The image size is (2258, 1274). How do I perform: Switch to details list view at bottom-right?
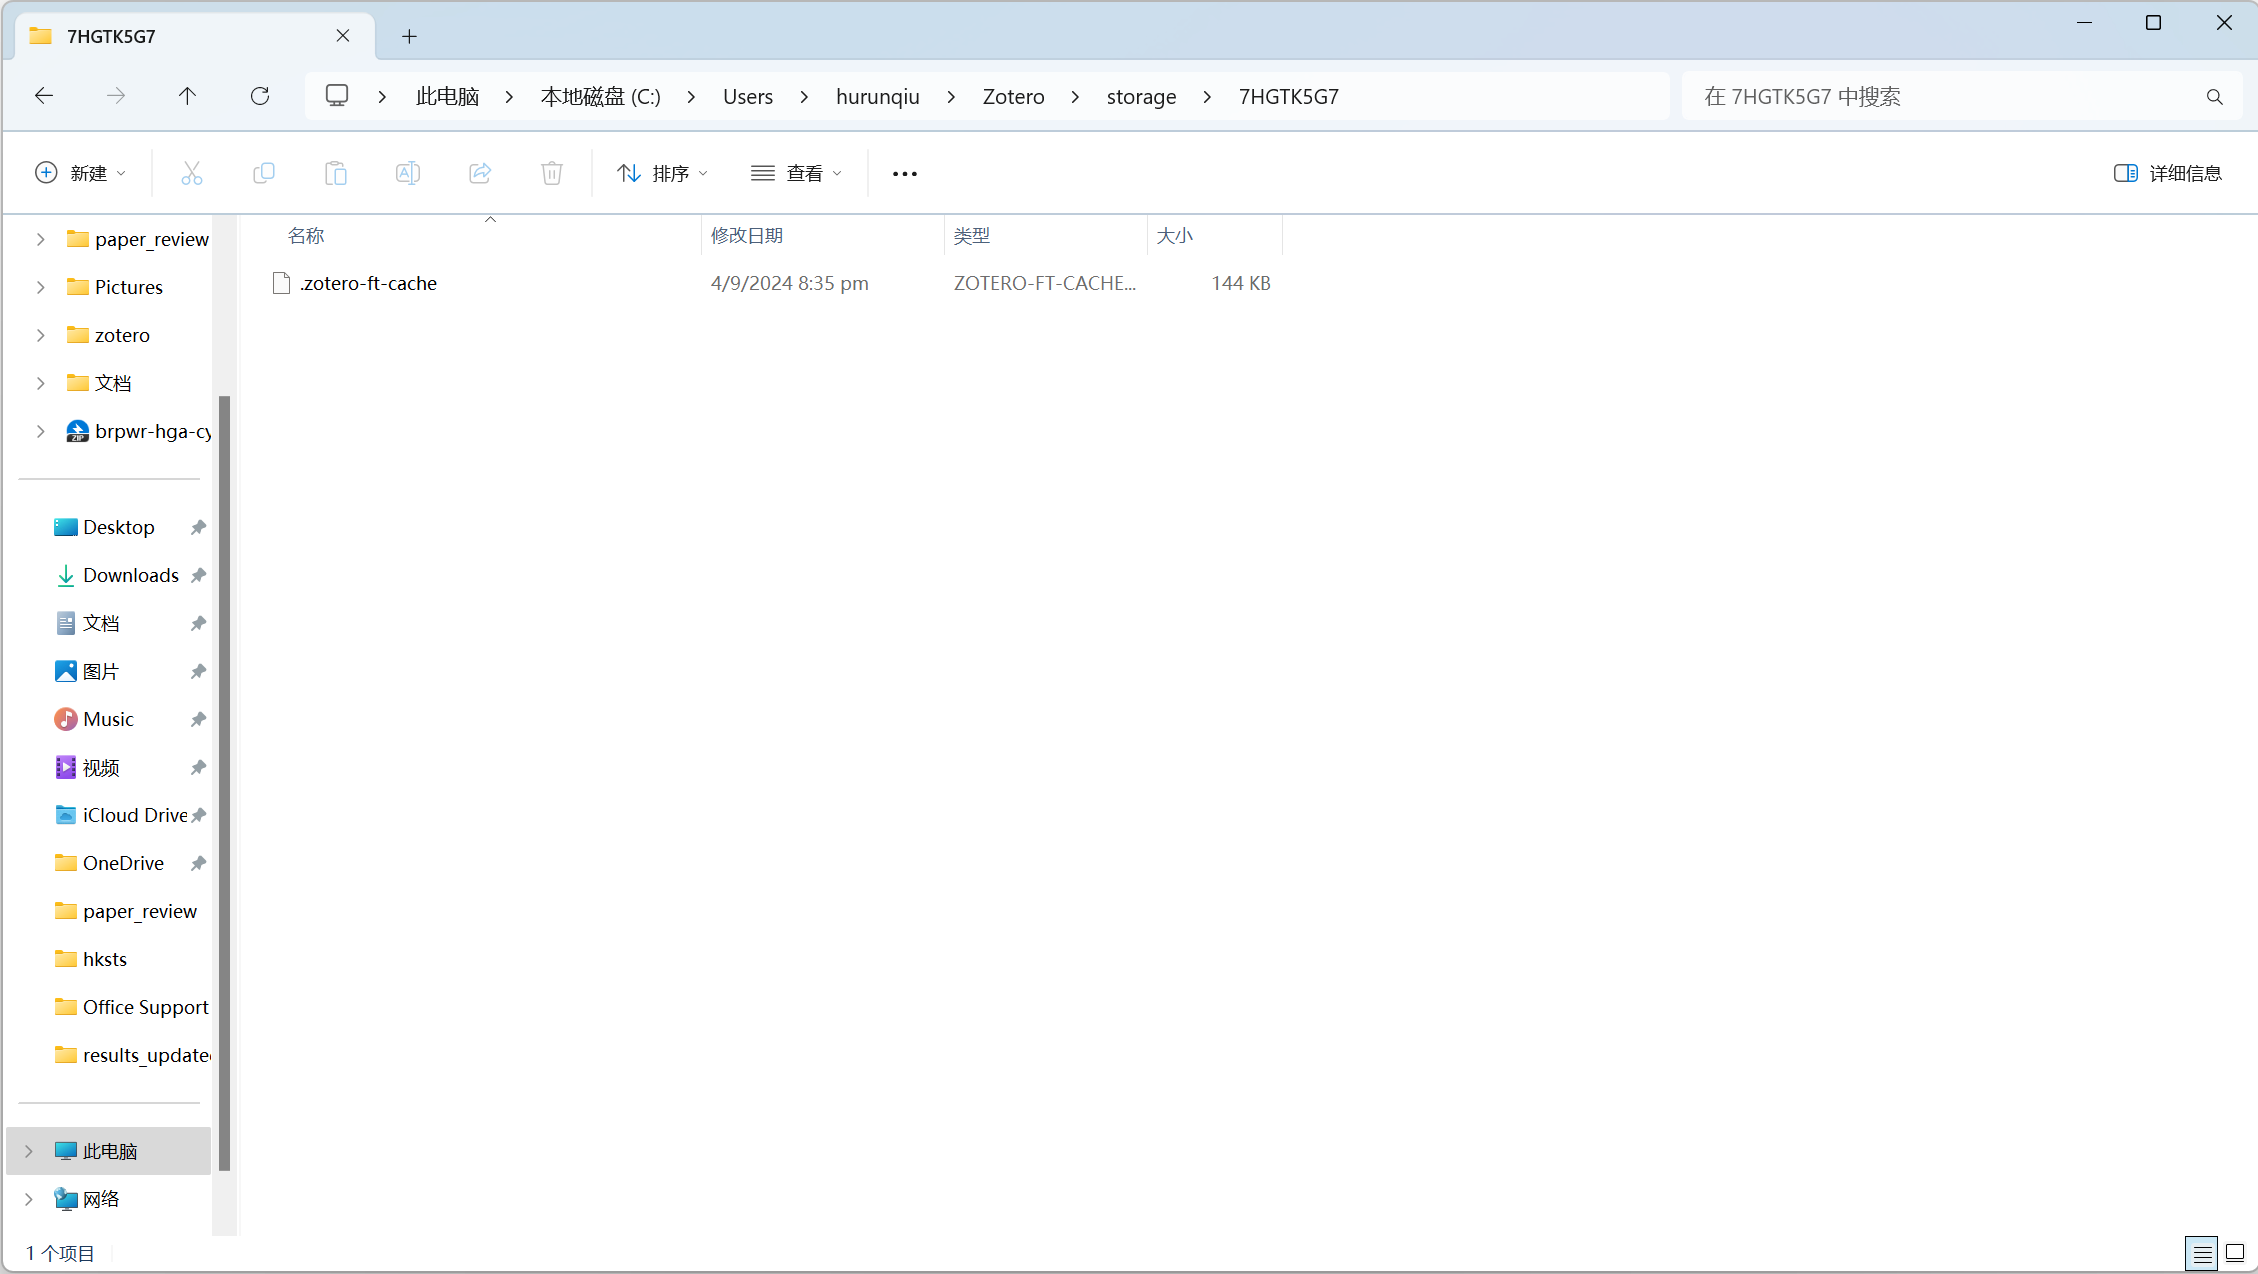pos(2202,1253)
